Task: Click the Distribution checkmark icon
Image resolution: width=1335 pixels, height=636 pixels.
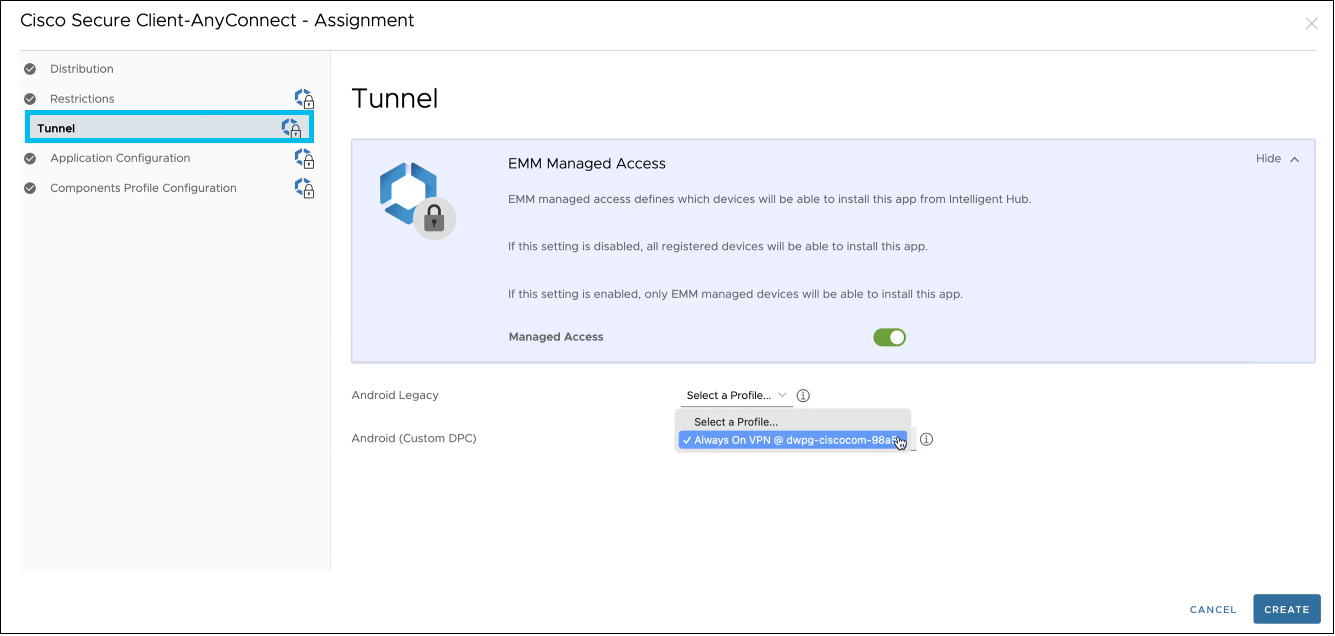Action: [x=30, y=69]
